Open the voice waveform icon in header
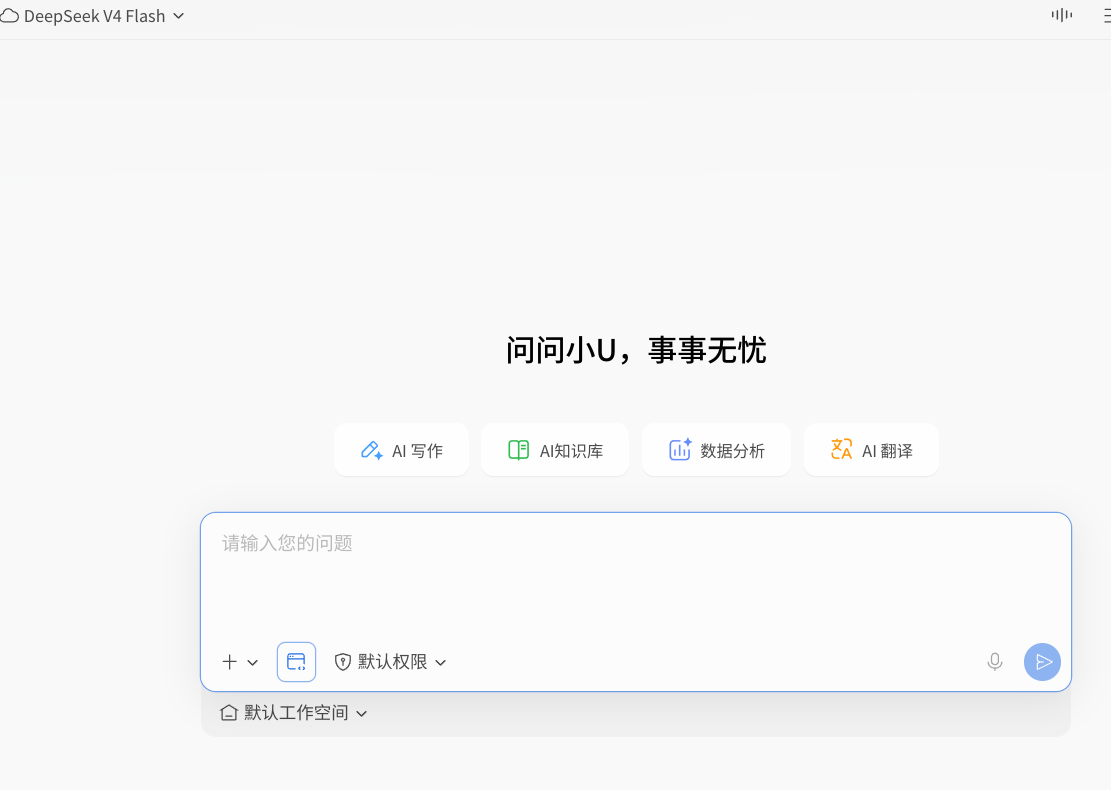Viewport: 1111px width, 790px height. pyautogui.click(x=1061, y=15)
